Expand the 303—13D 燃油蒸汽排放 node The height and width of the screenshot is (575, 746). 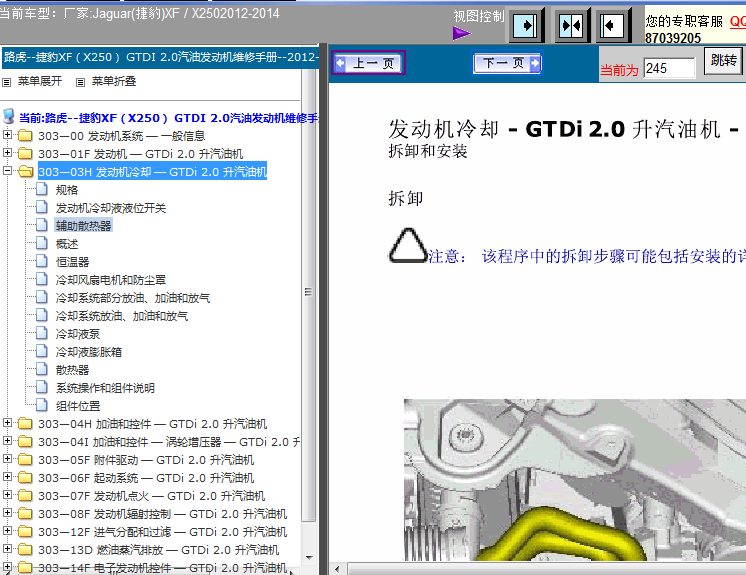(7, 548)
